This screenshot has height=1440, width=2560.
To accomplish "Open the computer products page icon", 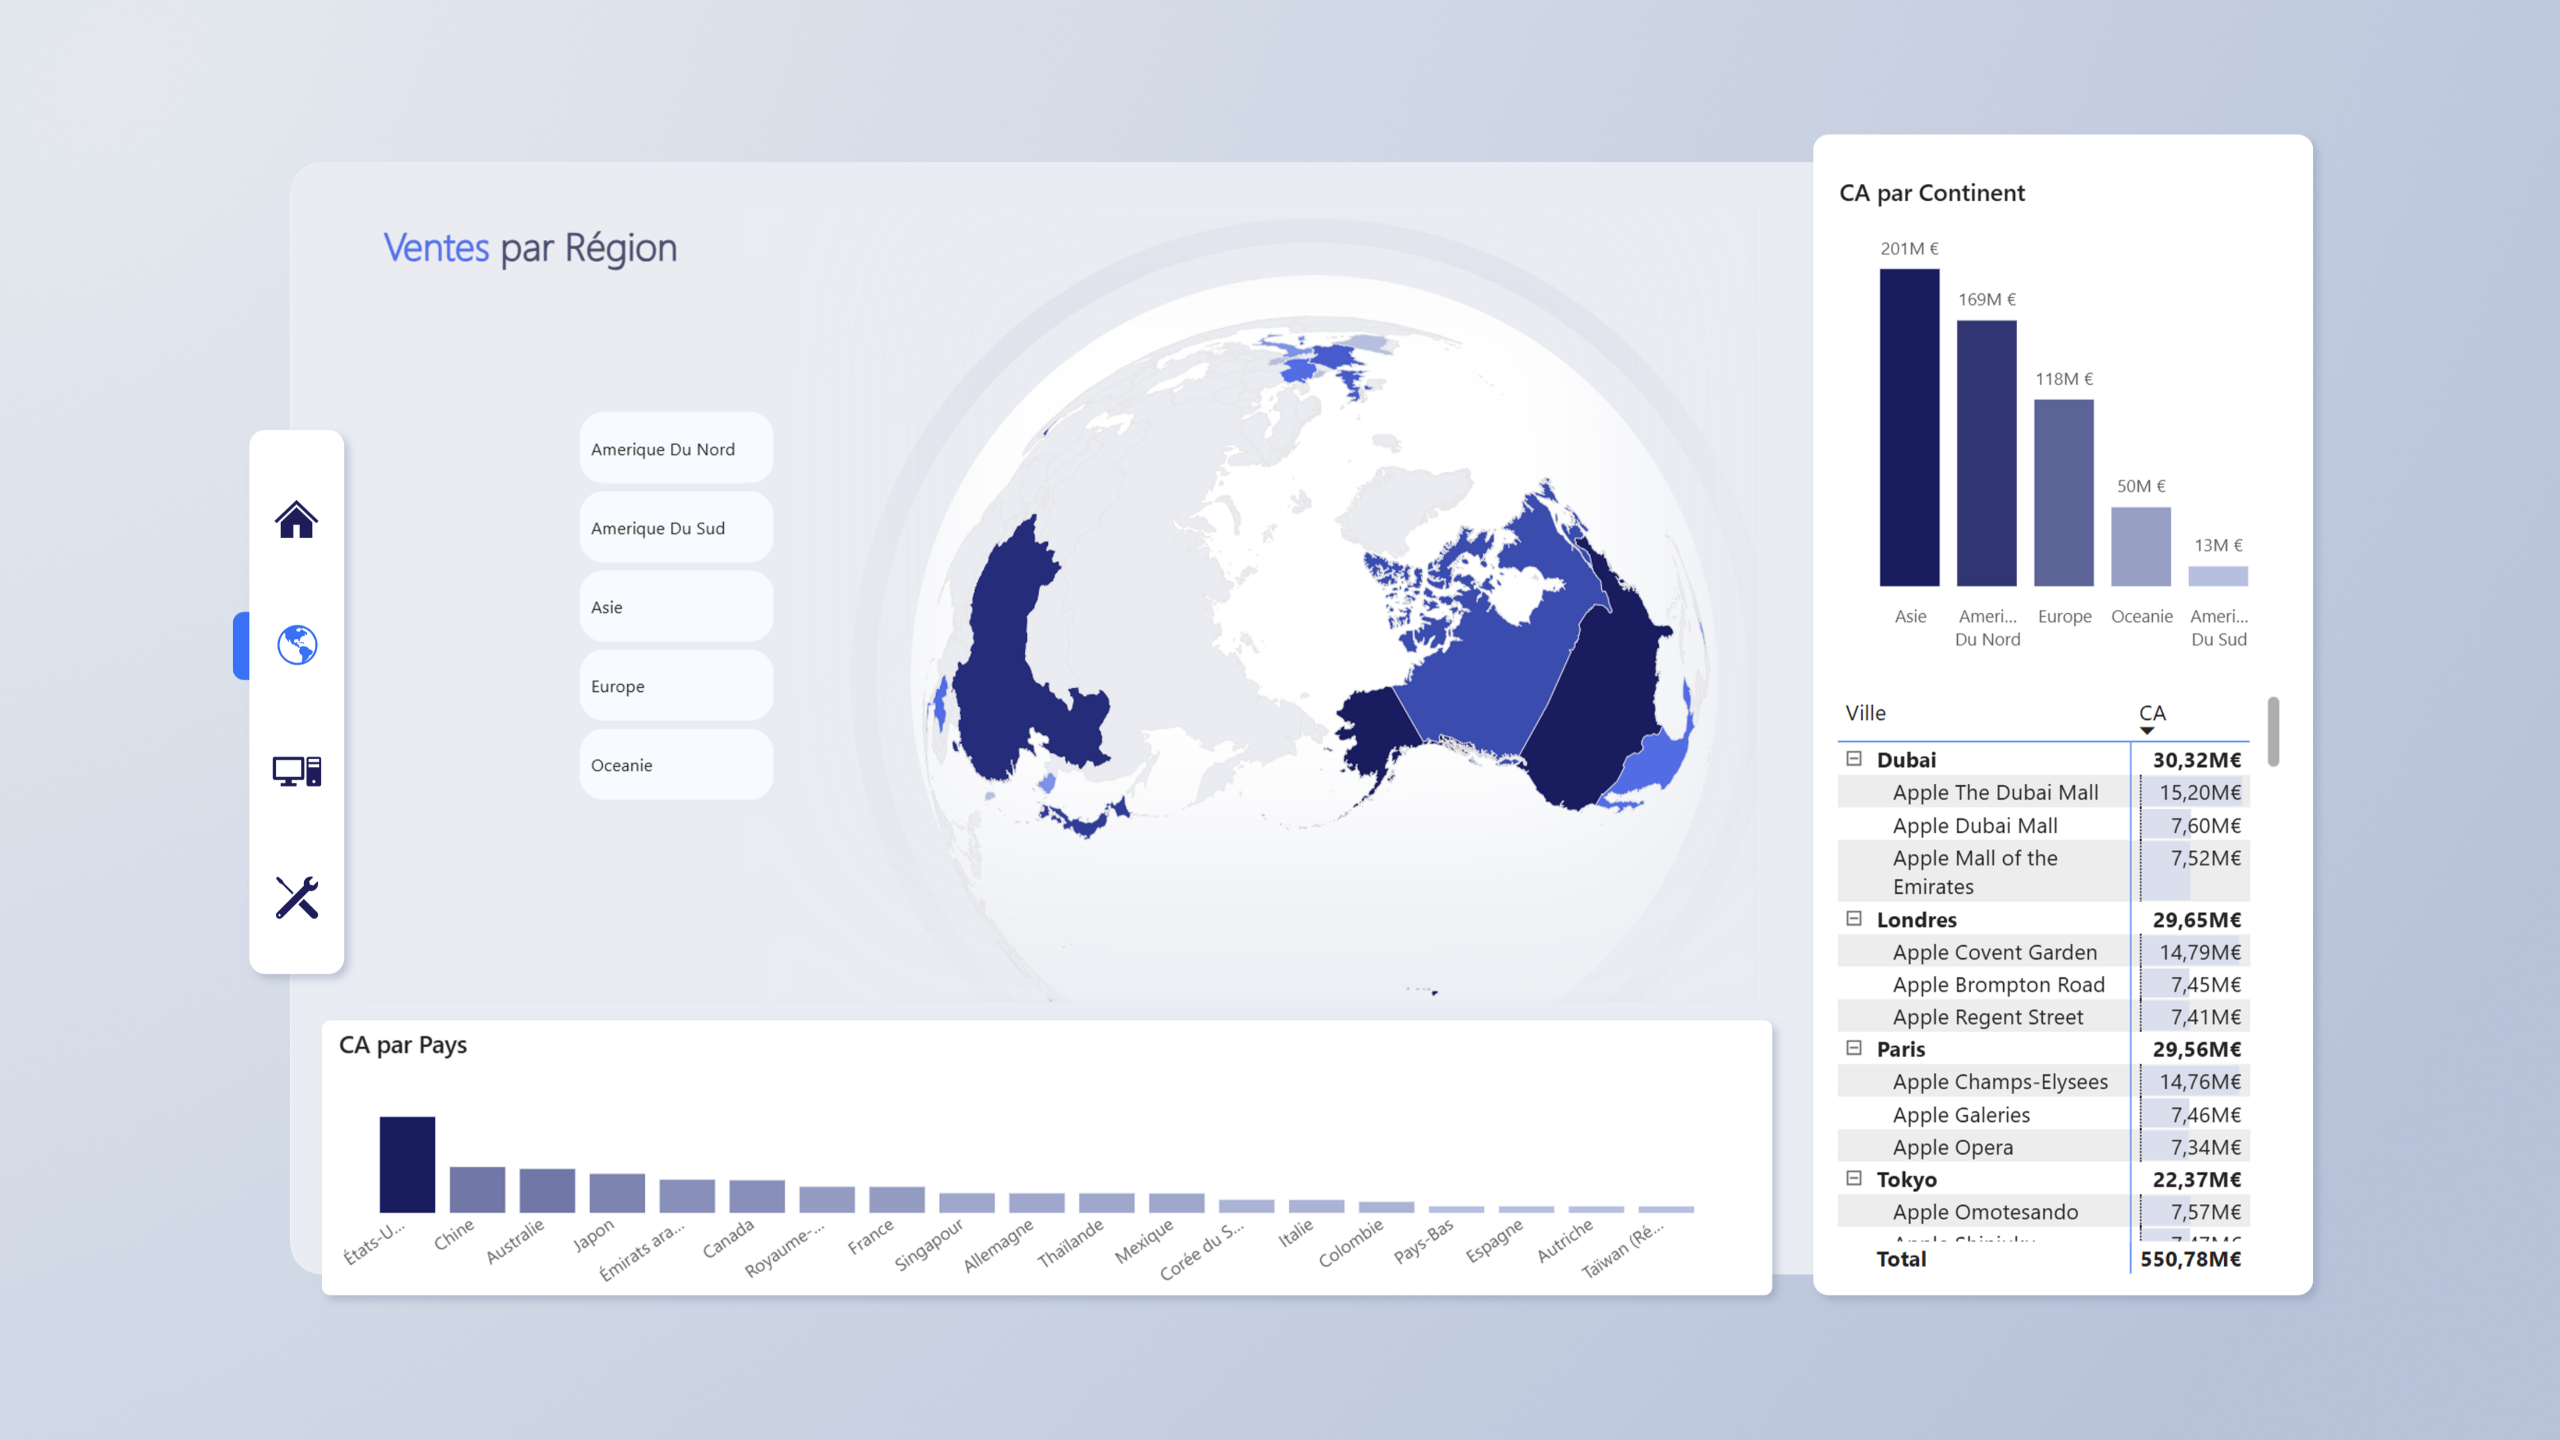I will click(x=296, y=771).
